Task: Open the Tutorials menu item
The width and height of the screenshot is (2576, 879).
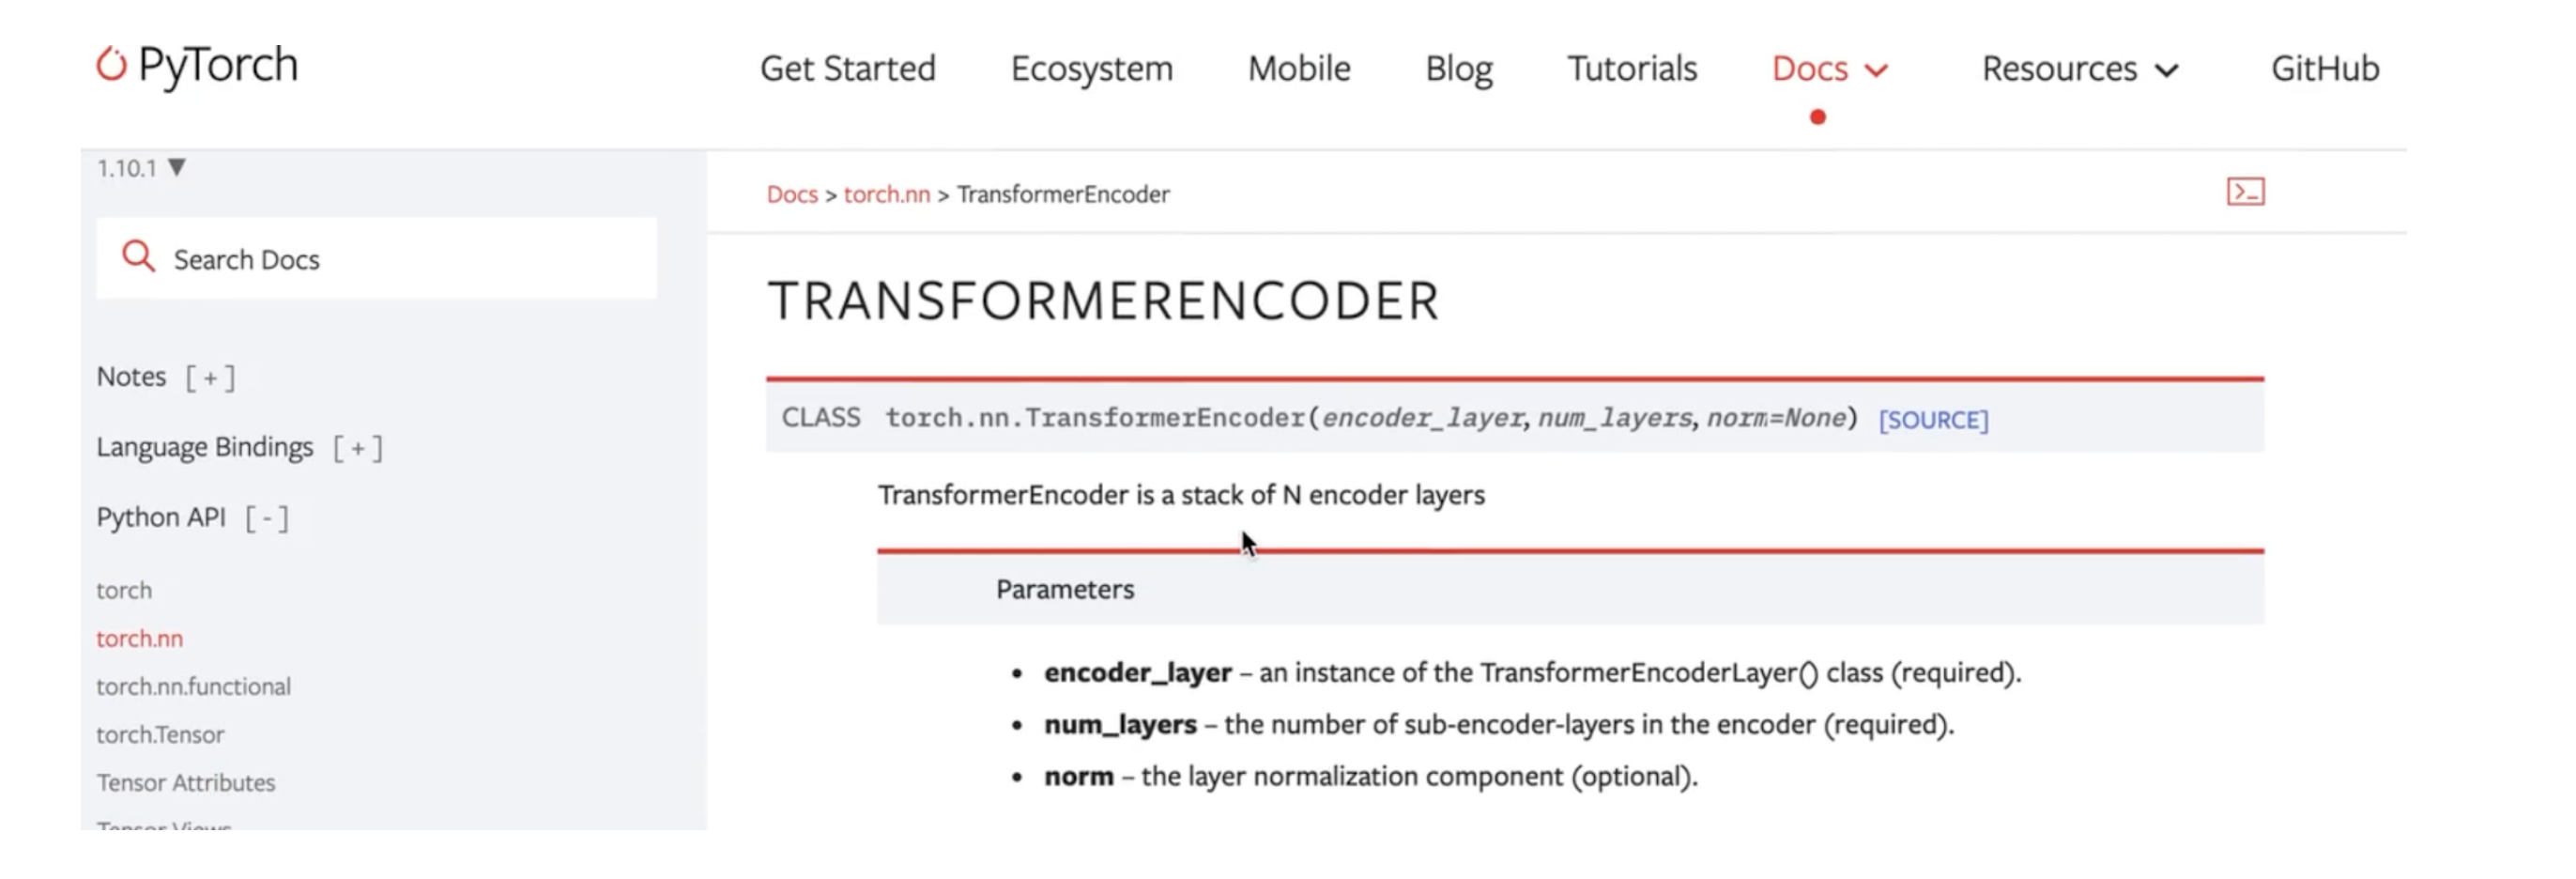Action: point(1631,69)
